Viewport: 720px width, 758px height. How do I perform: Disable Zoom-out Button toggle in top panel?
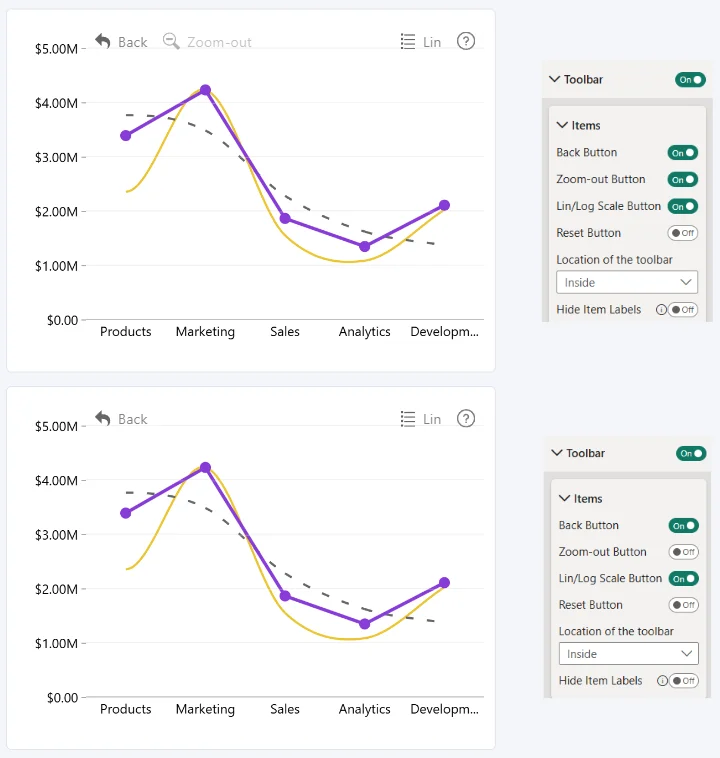(x=682, y=179)
